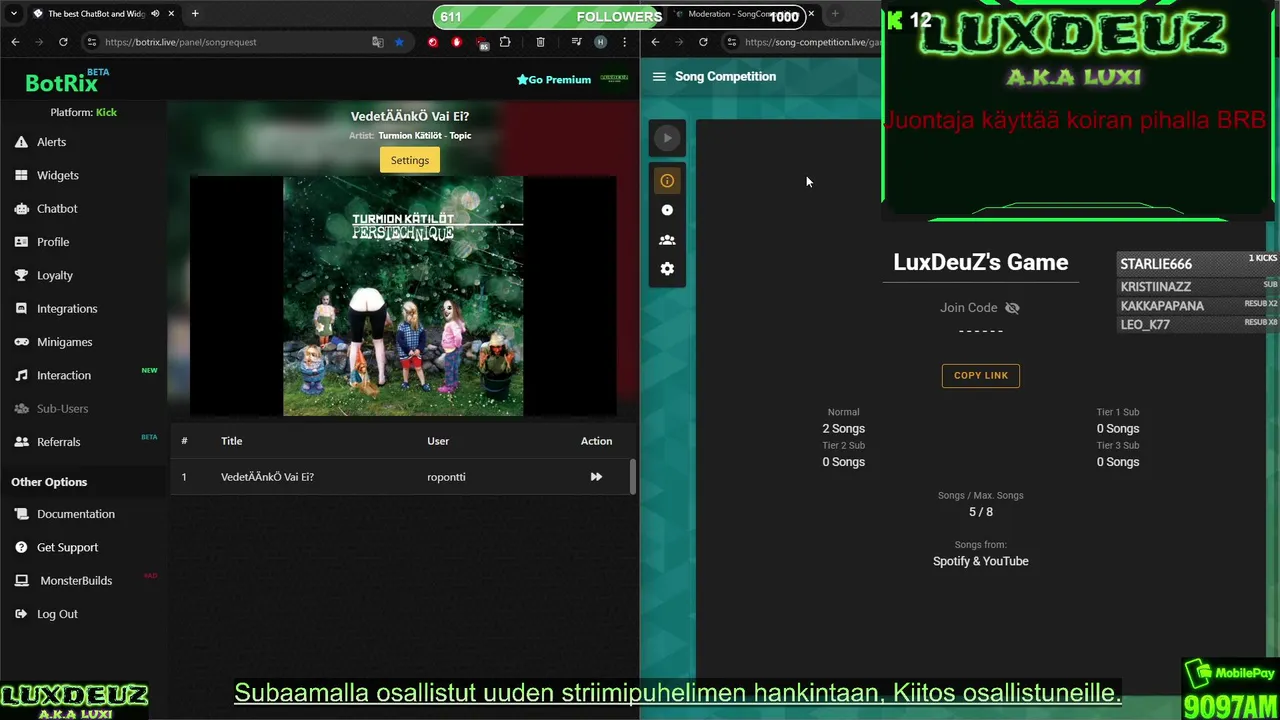Screen dimensions: 1280x720
Task: Toggle Join Code visibility eye icon
Action: pos(1012,308)
